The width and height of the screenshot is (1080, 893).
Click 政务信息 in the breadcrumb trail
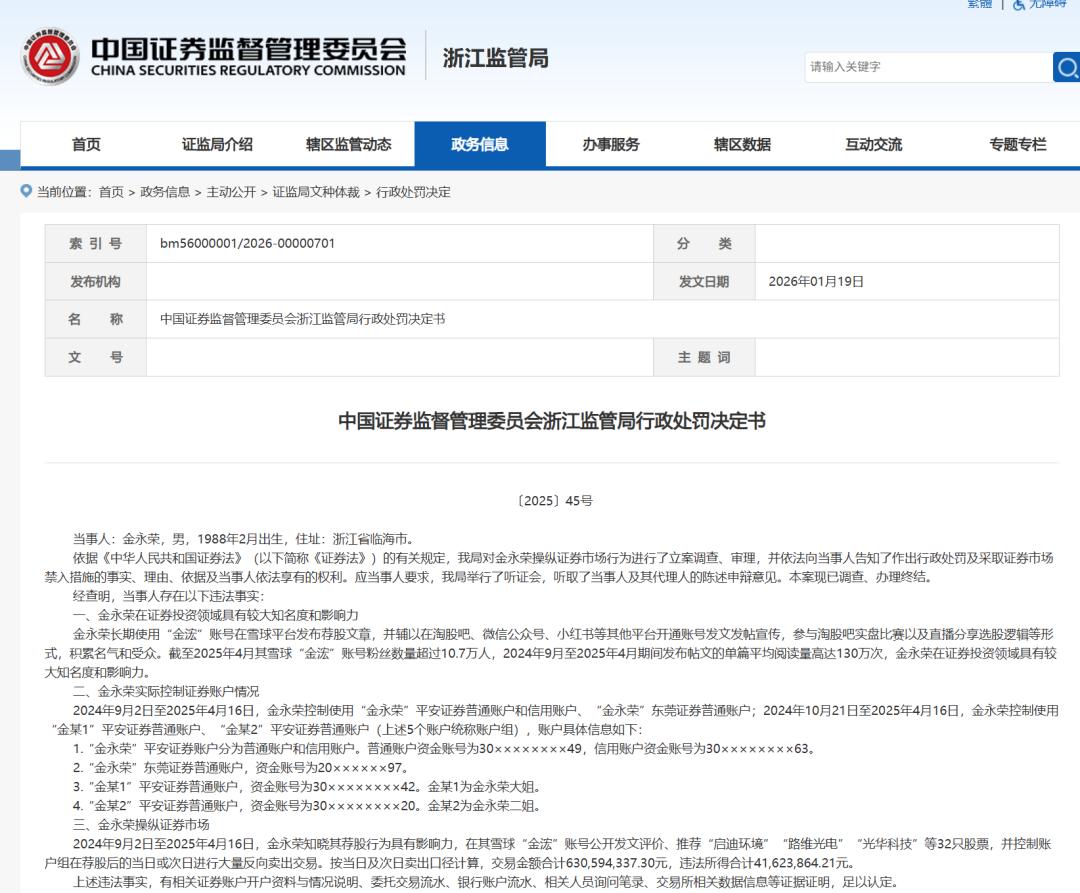(x=165, y=192)
